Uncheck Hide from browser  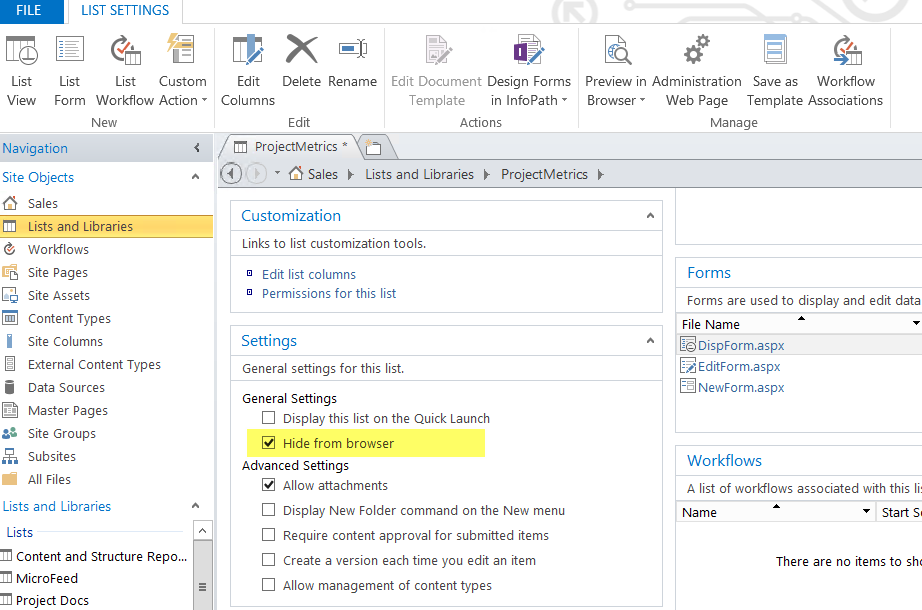[268, 442]
